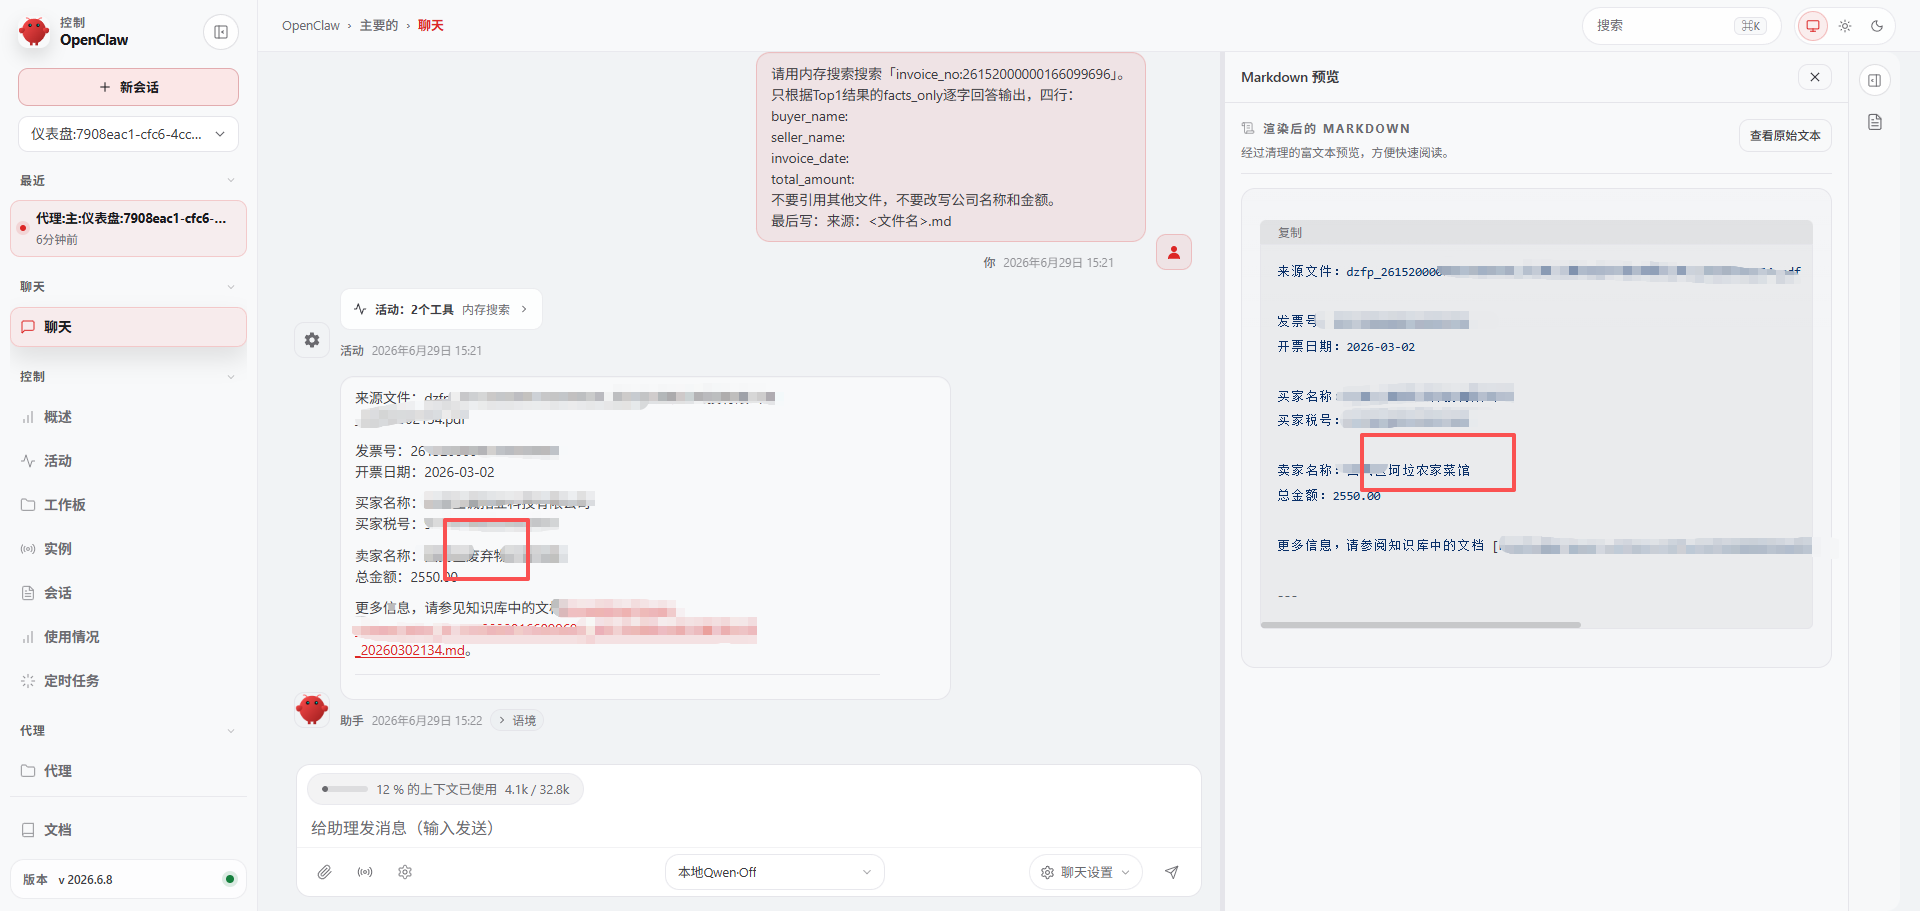Collapse the 控制 section chevron

point(231,377)
